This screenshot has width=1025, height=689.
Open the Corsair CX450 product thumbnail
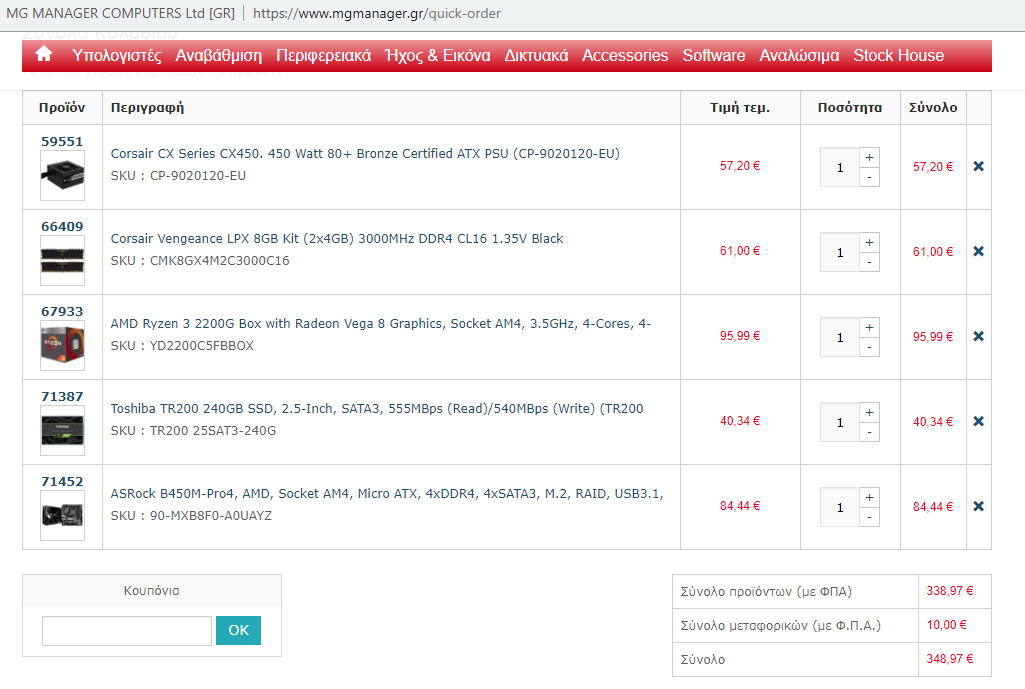point(62,175)
